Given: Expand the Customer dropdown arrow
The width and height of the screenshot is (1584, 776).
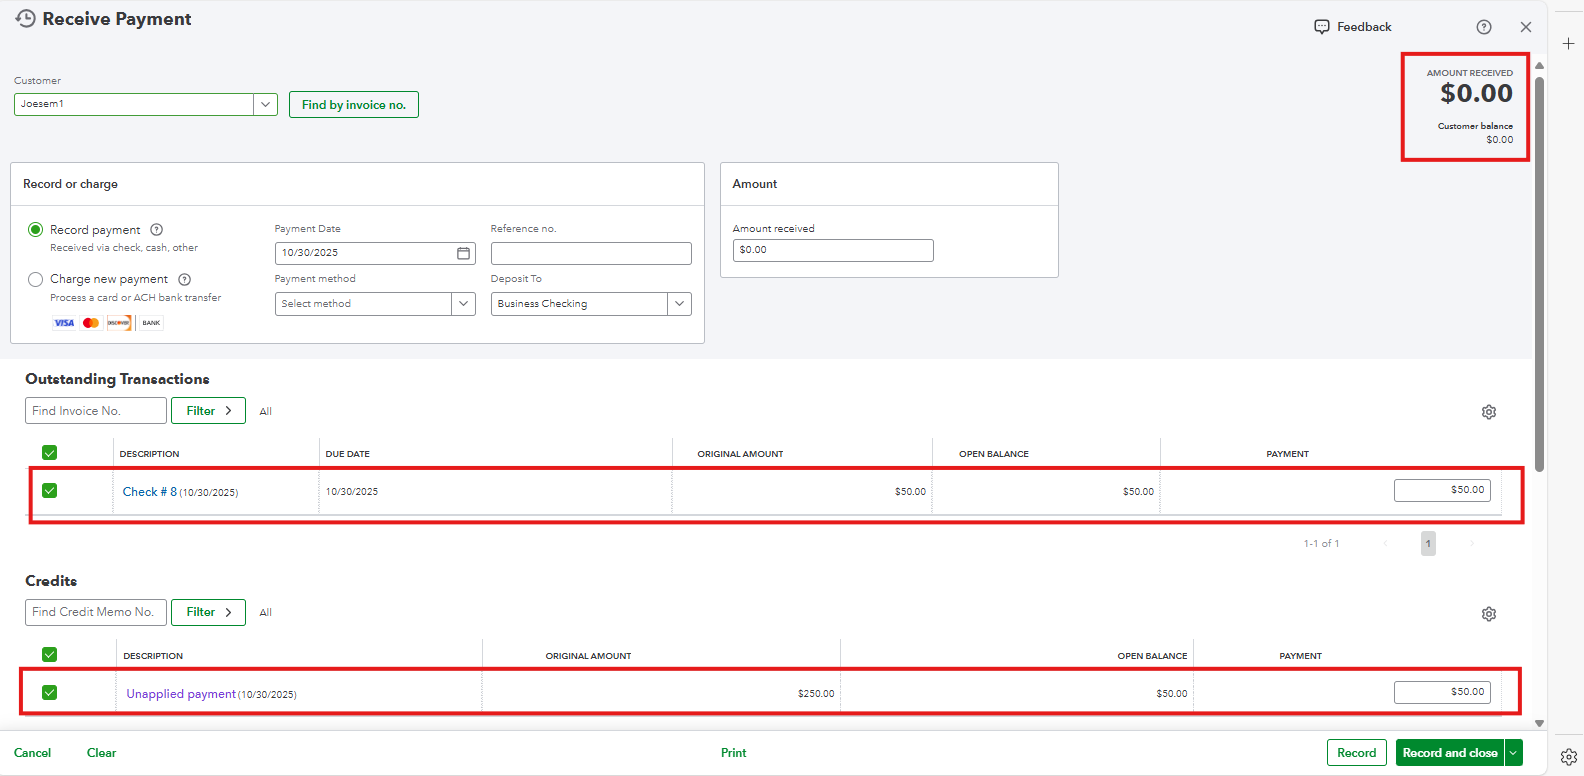Looking at the screenshot, I should (265, 104).
